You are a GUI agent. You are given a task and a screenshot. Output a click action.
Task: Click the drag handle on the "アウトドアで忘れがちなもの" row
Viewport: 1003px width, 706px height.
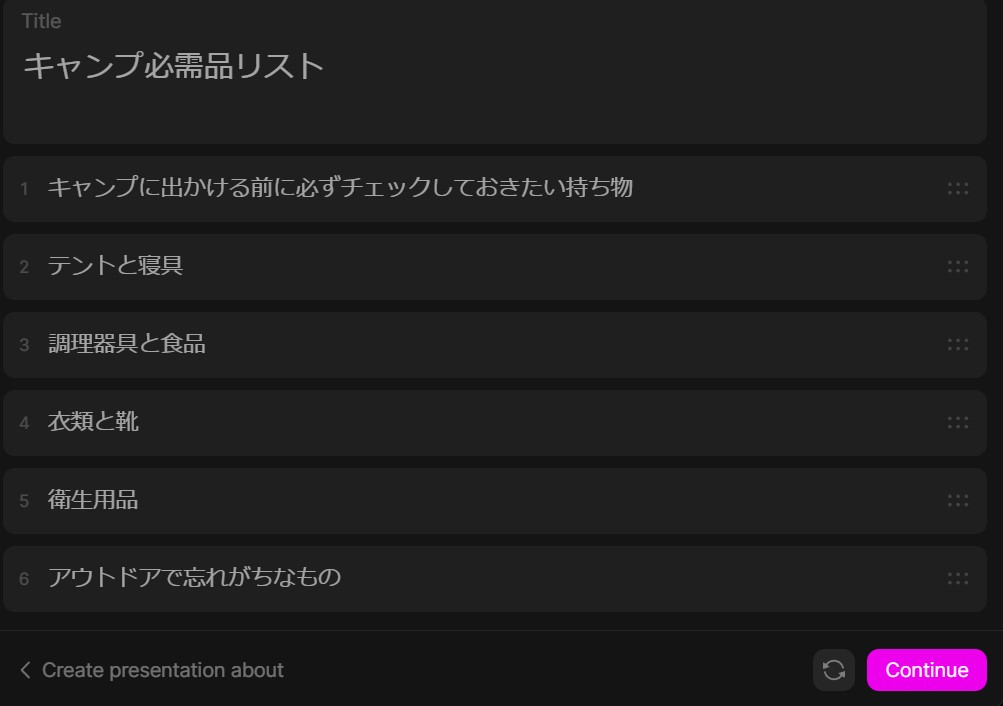tap(958, 578)
